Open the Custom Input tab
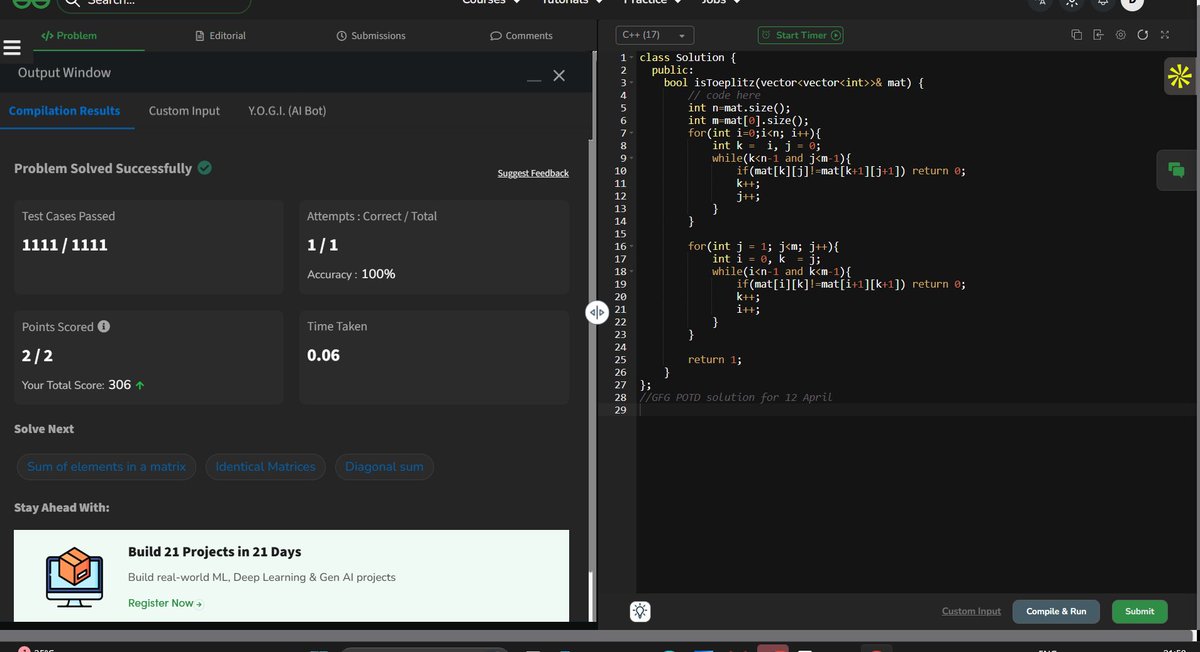Viewport: 1200px width, 652px height. point(184,111)
